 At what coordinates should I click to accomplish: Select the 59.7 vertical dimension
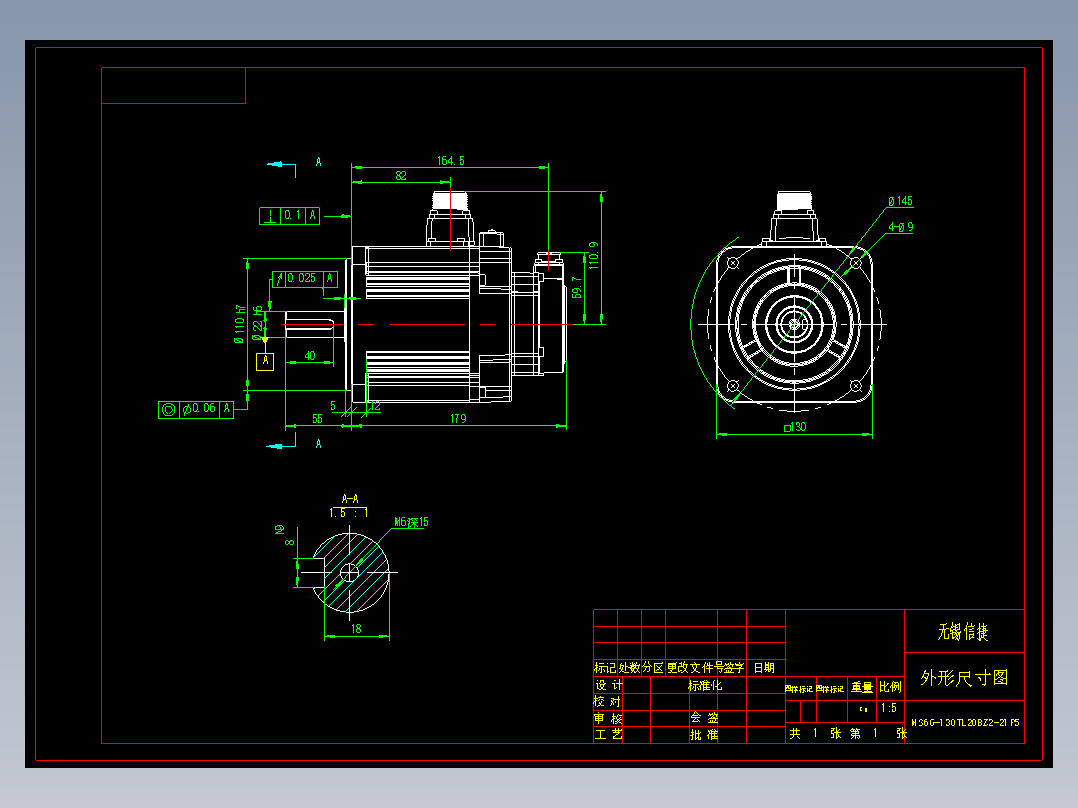577,287
